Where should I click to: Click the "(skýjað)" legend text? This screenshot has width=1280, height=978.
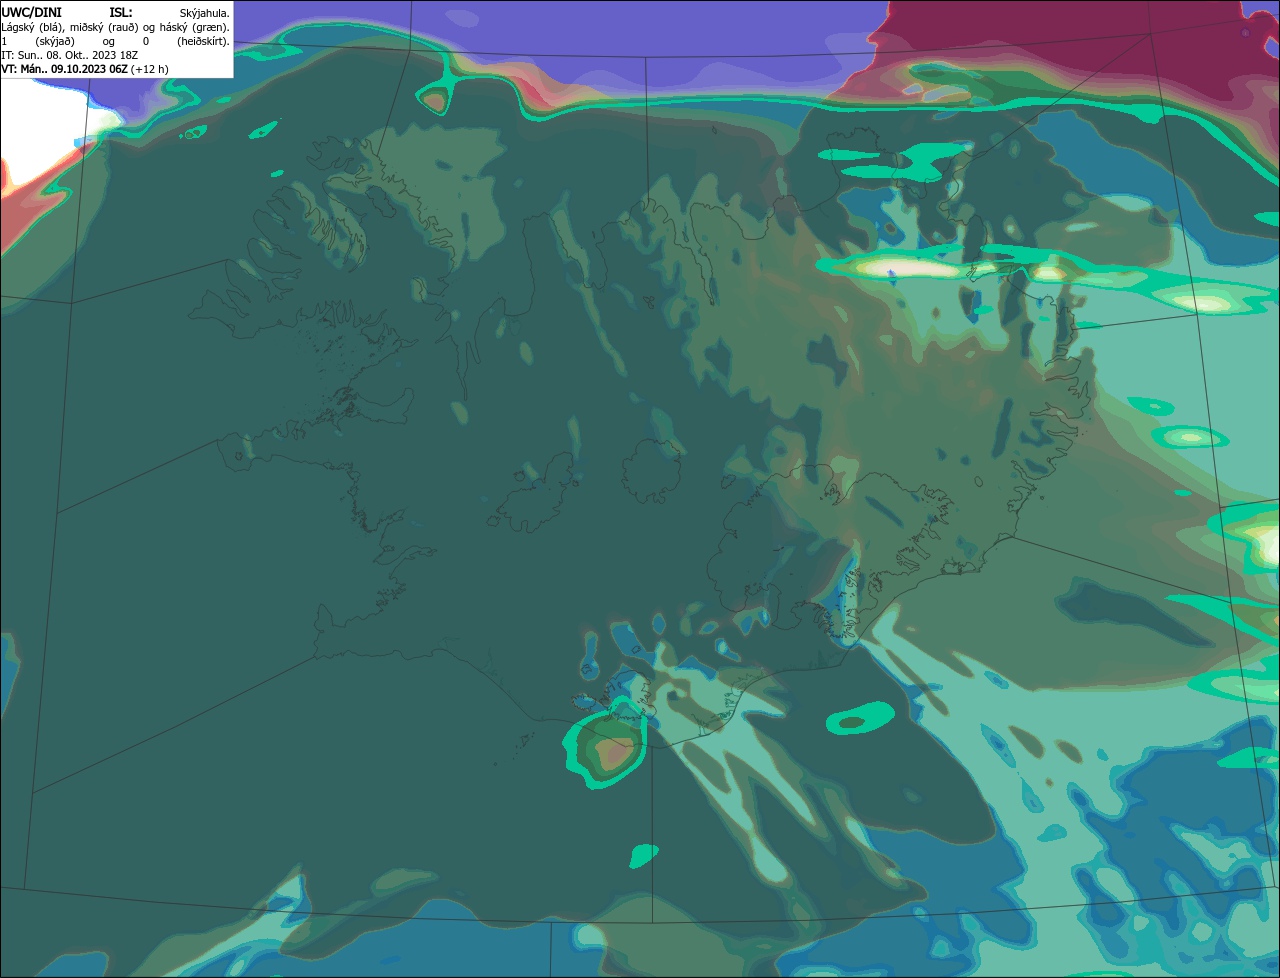pos(55,42)
